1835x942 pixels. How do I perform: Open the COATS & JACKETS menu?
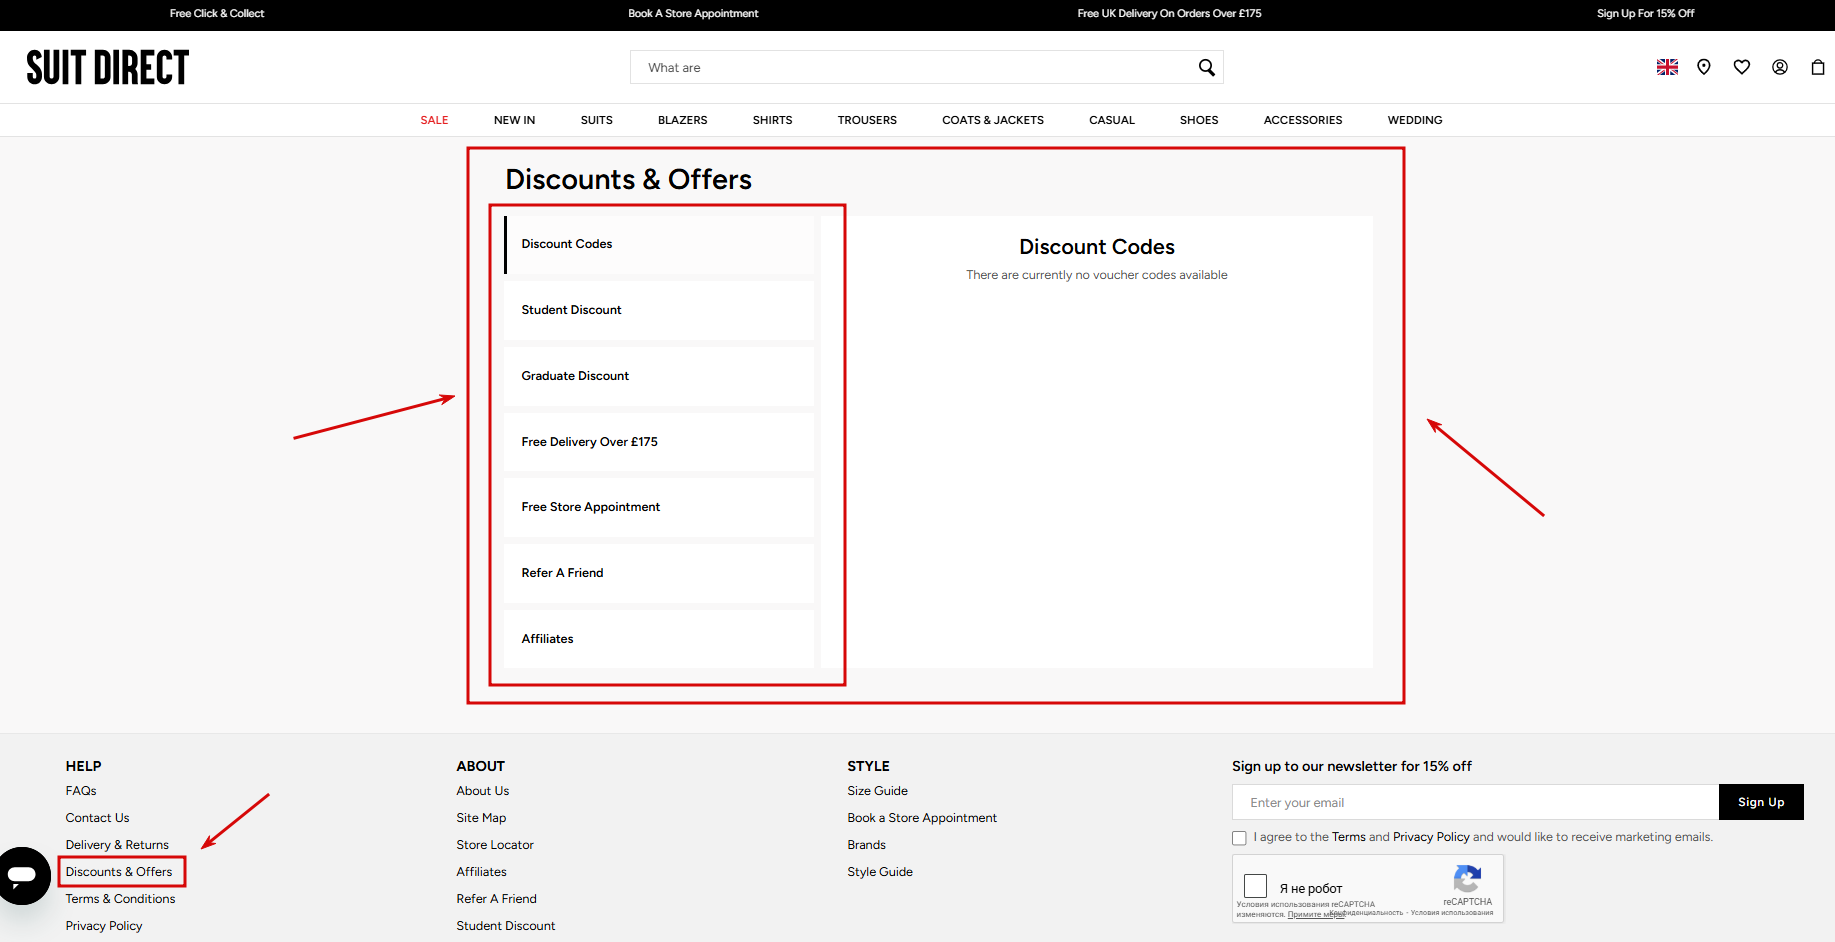993,120
